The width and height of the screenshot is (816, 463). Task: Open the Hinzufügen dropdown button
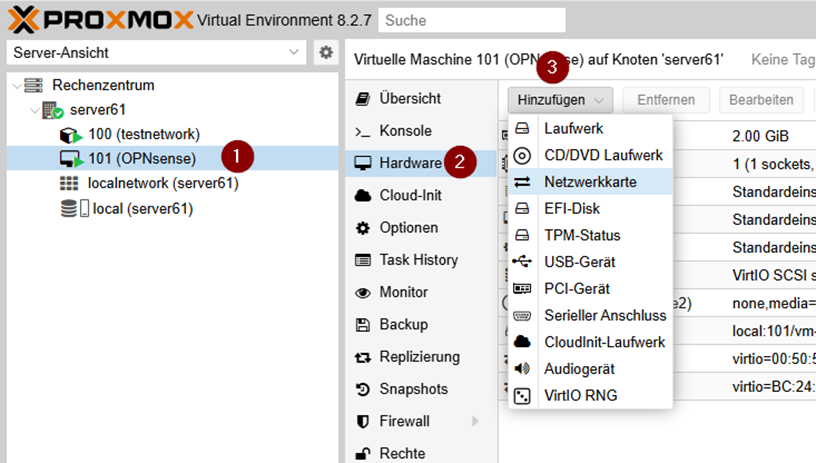pyautogui.click(x=560, y=100)
